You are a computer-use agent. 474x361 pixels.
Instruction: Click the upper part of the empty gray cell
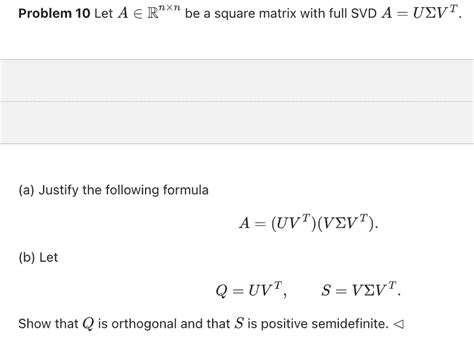pyautogui.click(x=237, y=80)
